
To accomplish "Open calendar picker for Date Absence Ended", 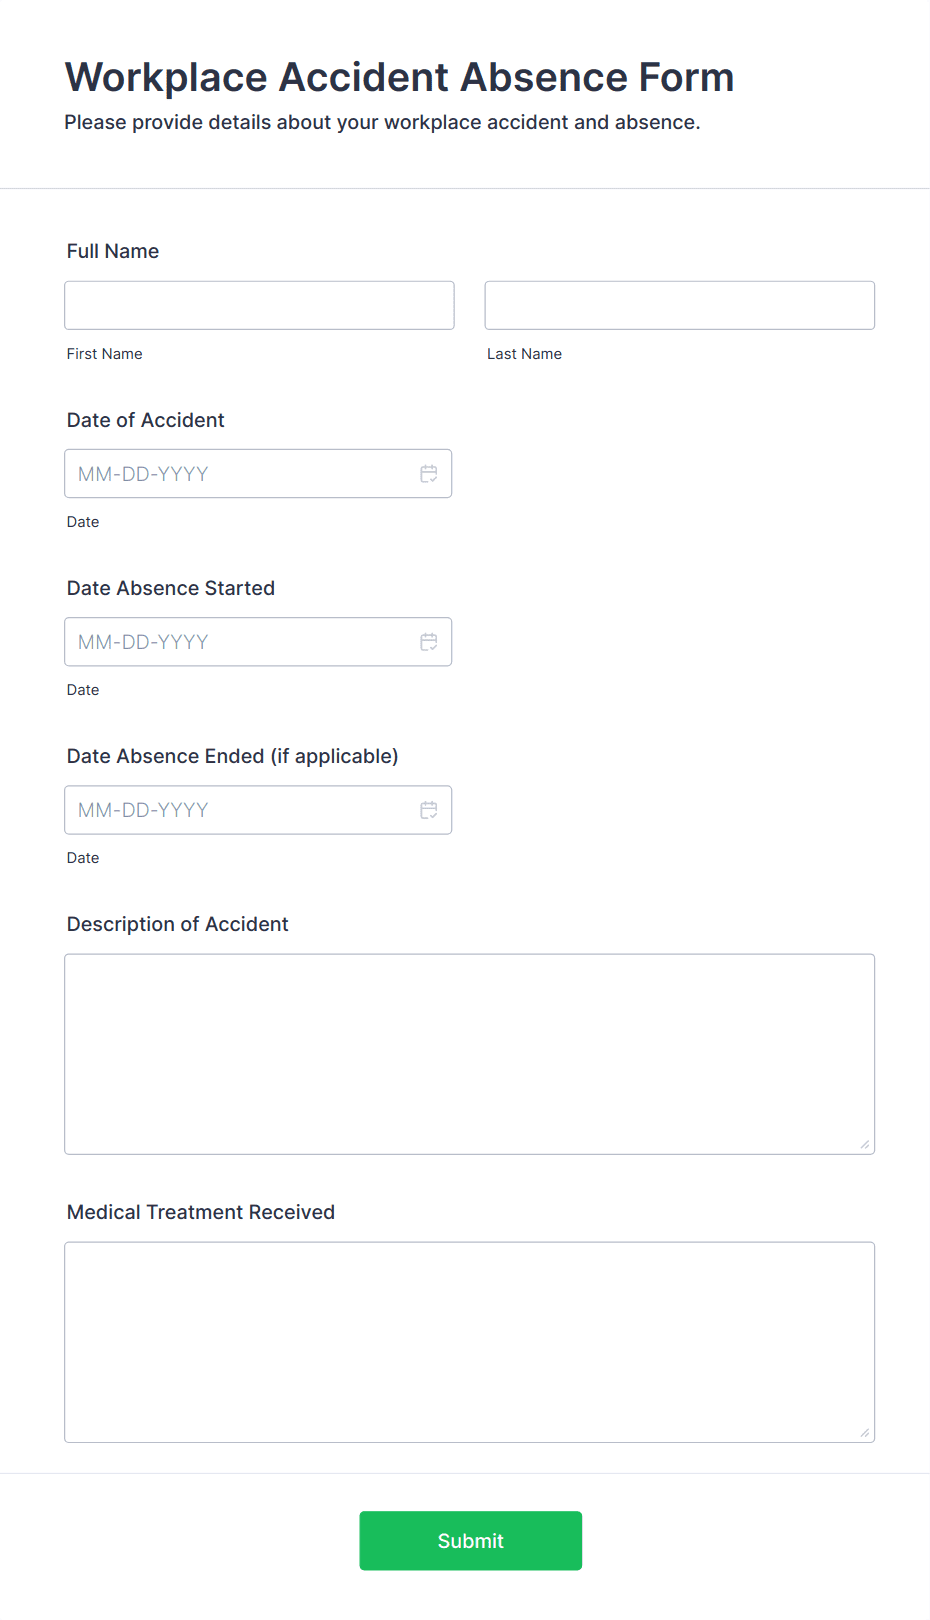I will 429,810.
